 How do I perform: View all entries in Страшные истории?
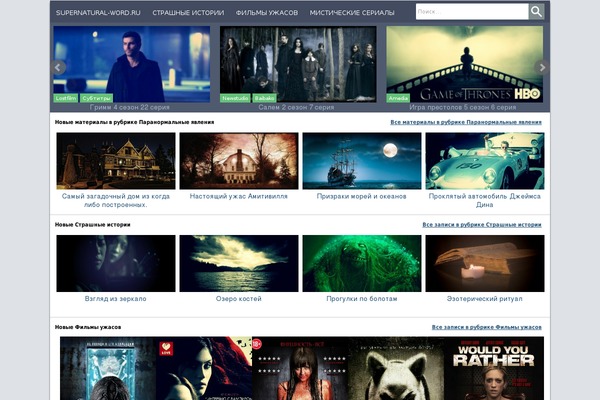tap(481, 225)
